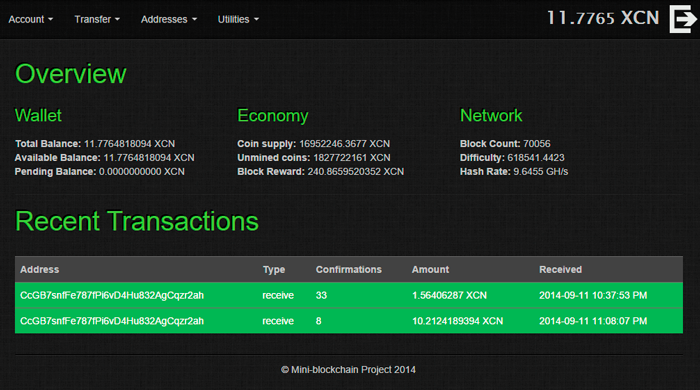Click the Network section heading
700x390 pixels.
[491, 116]
